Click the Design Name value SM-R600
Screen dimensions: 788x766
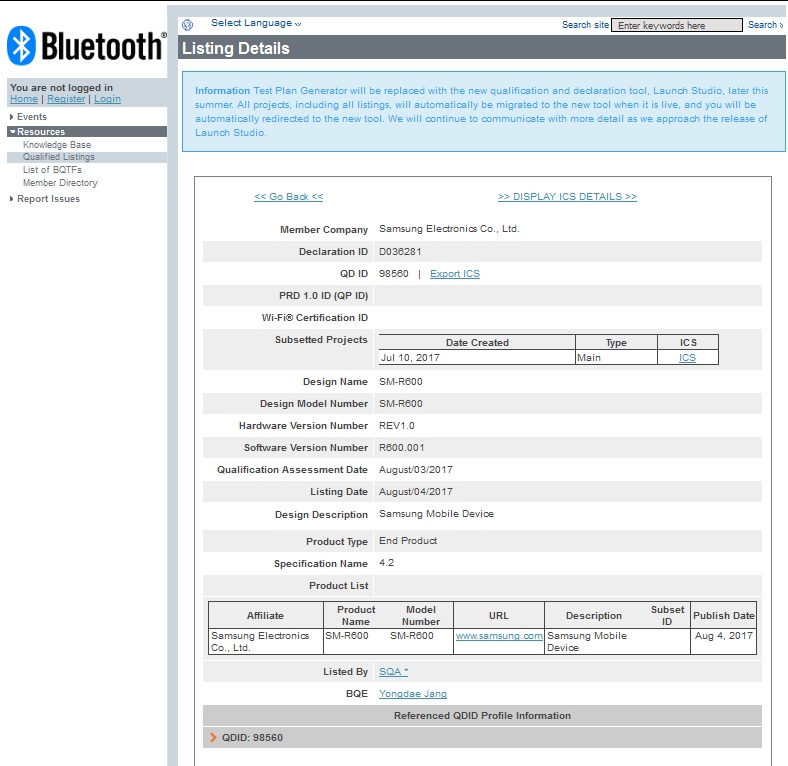(x=401, y=381)
